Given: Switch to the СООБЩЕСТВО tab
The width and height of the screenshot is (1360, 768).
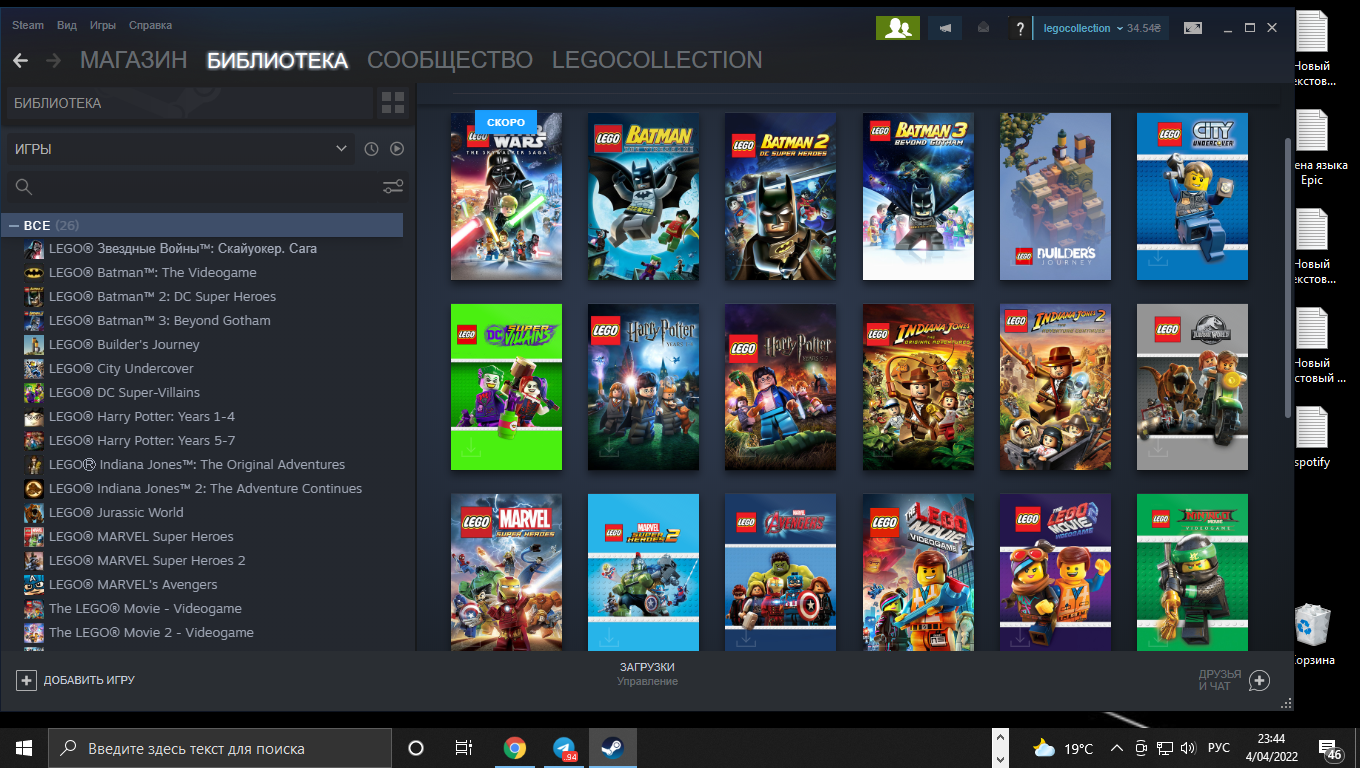Looking at the screenshot, I should pos(450,61).
